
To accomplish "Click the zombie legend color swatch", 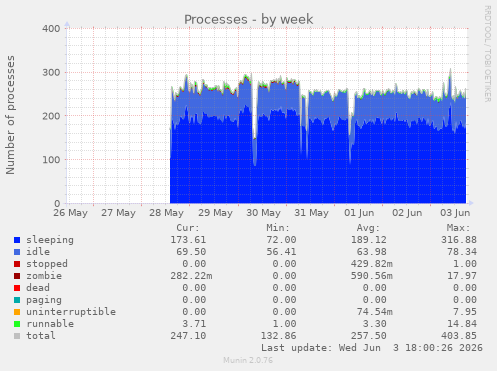I will 17,276.
